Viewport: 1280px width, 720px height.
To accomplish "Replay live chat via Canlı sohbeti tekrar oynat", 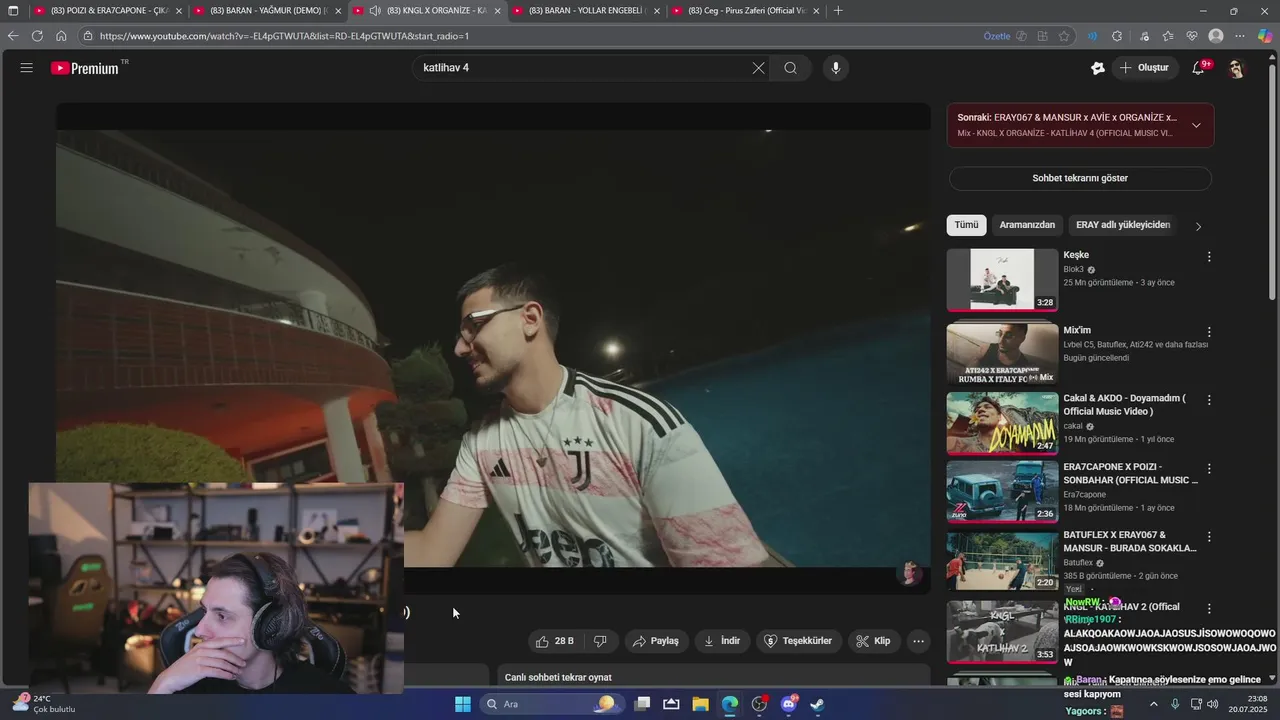I will click(558, 677).
